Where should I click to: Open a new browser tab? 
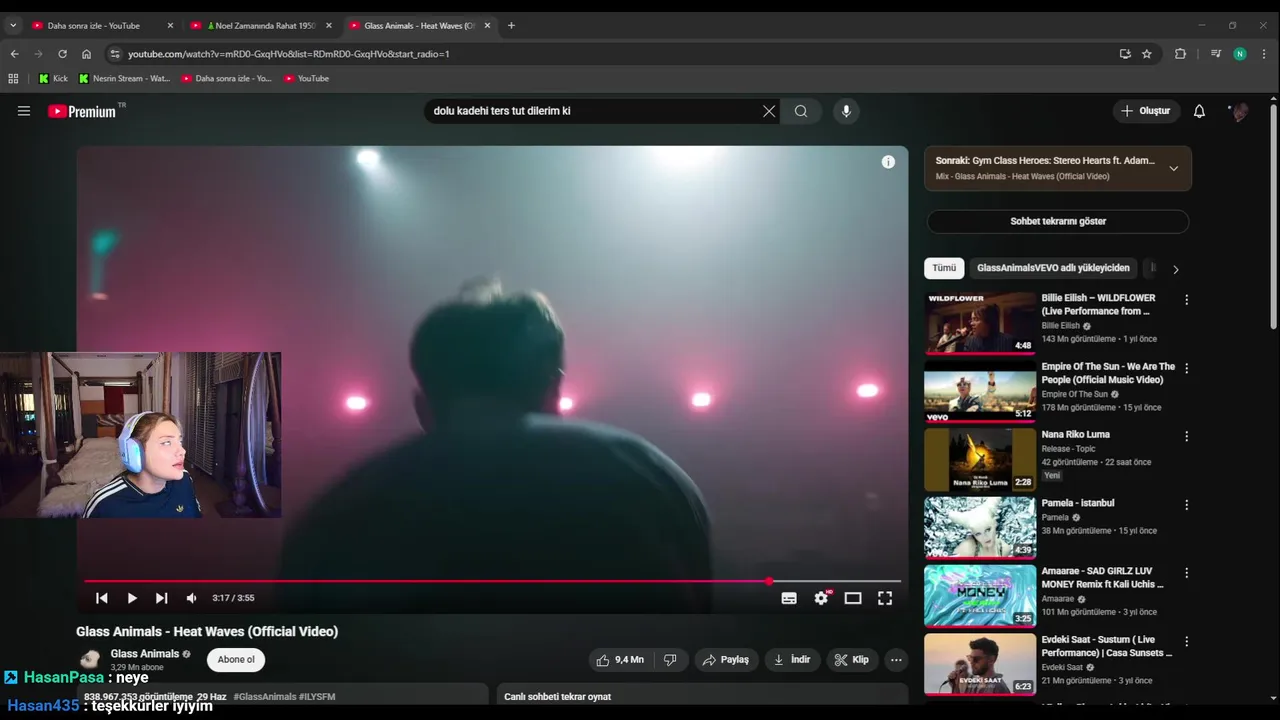tap(511, 25)
